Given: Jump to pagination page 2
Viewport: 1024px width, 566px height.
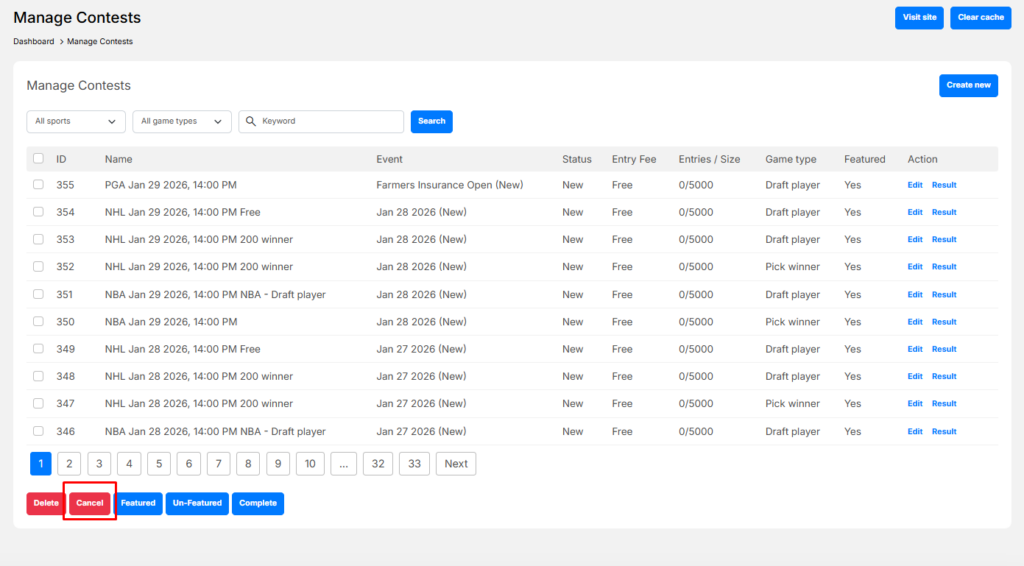Looking at the screenshot, I should coord(68,464).
